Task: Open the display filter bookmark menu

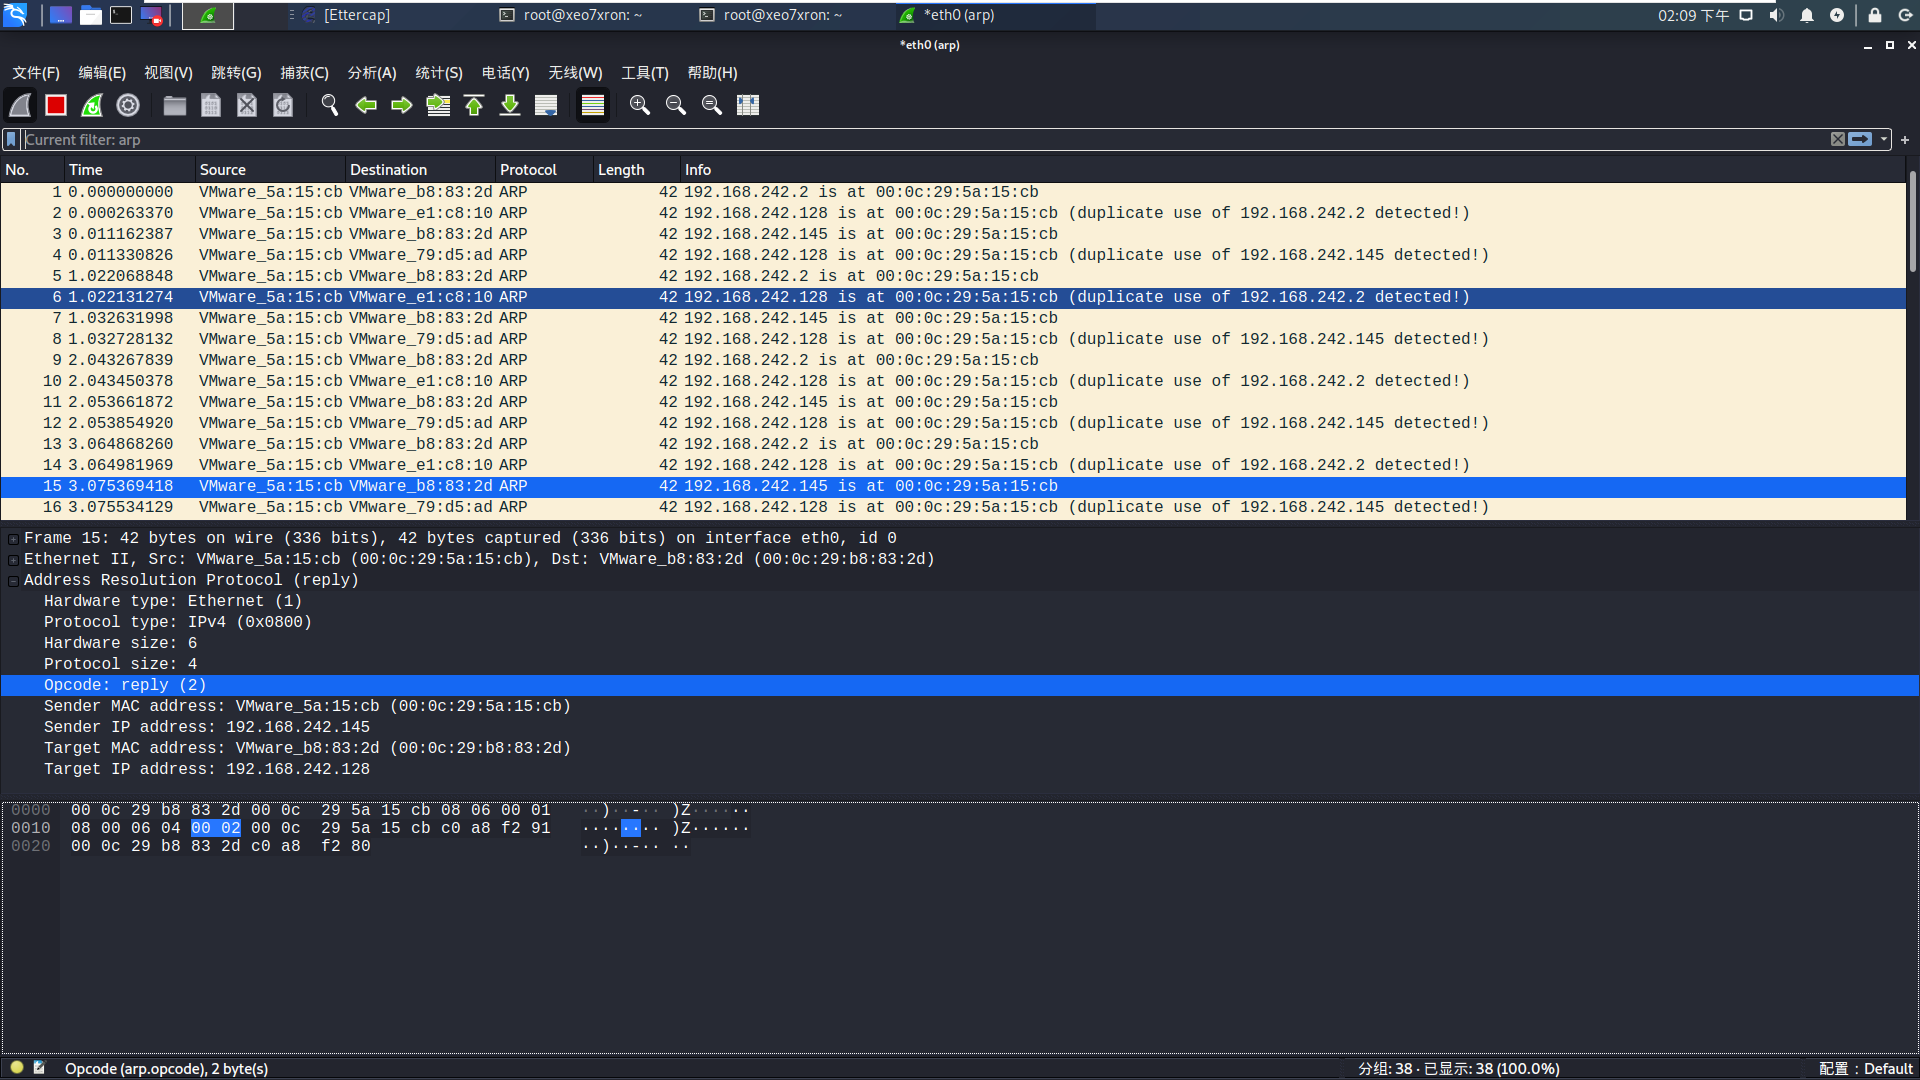Action: (x=12, y=139)
